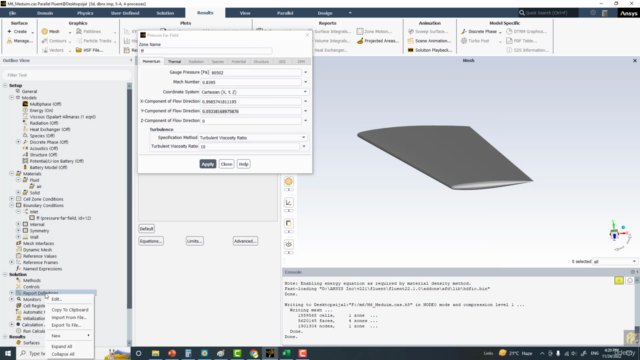Click the Equations button
This screenshot has width=640, height=360.
click(x=151, y=241)
